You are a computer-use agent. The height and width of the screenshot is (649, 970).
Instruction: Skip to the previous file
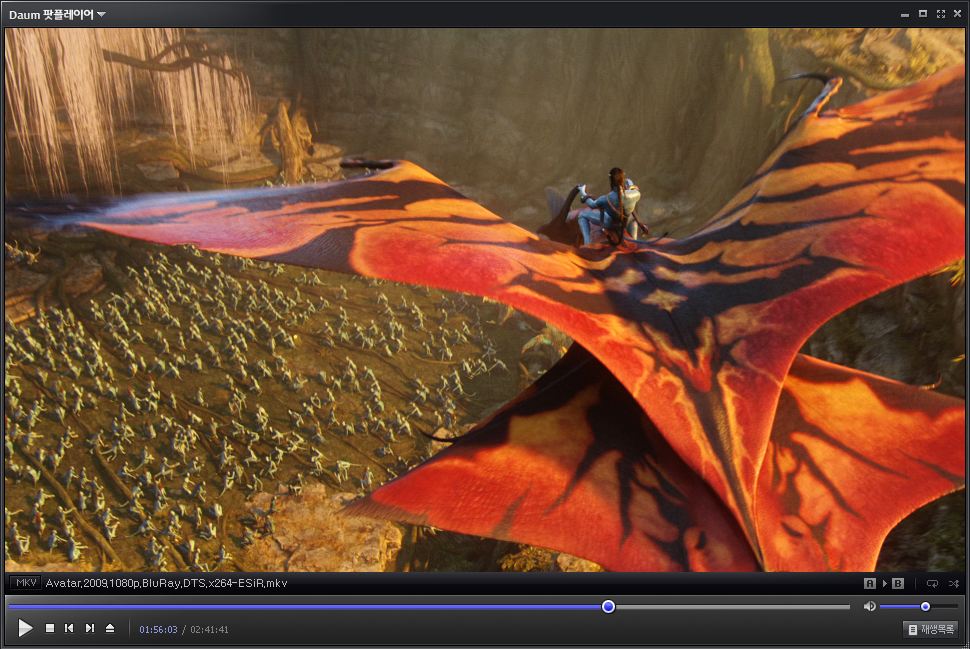click(x=69, y=628)
